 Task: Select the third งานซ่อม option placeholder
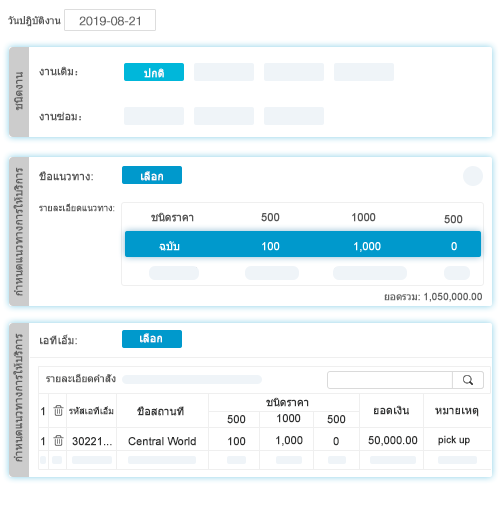click(294, 116)
